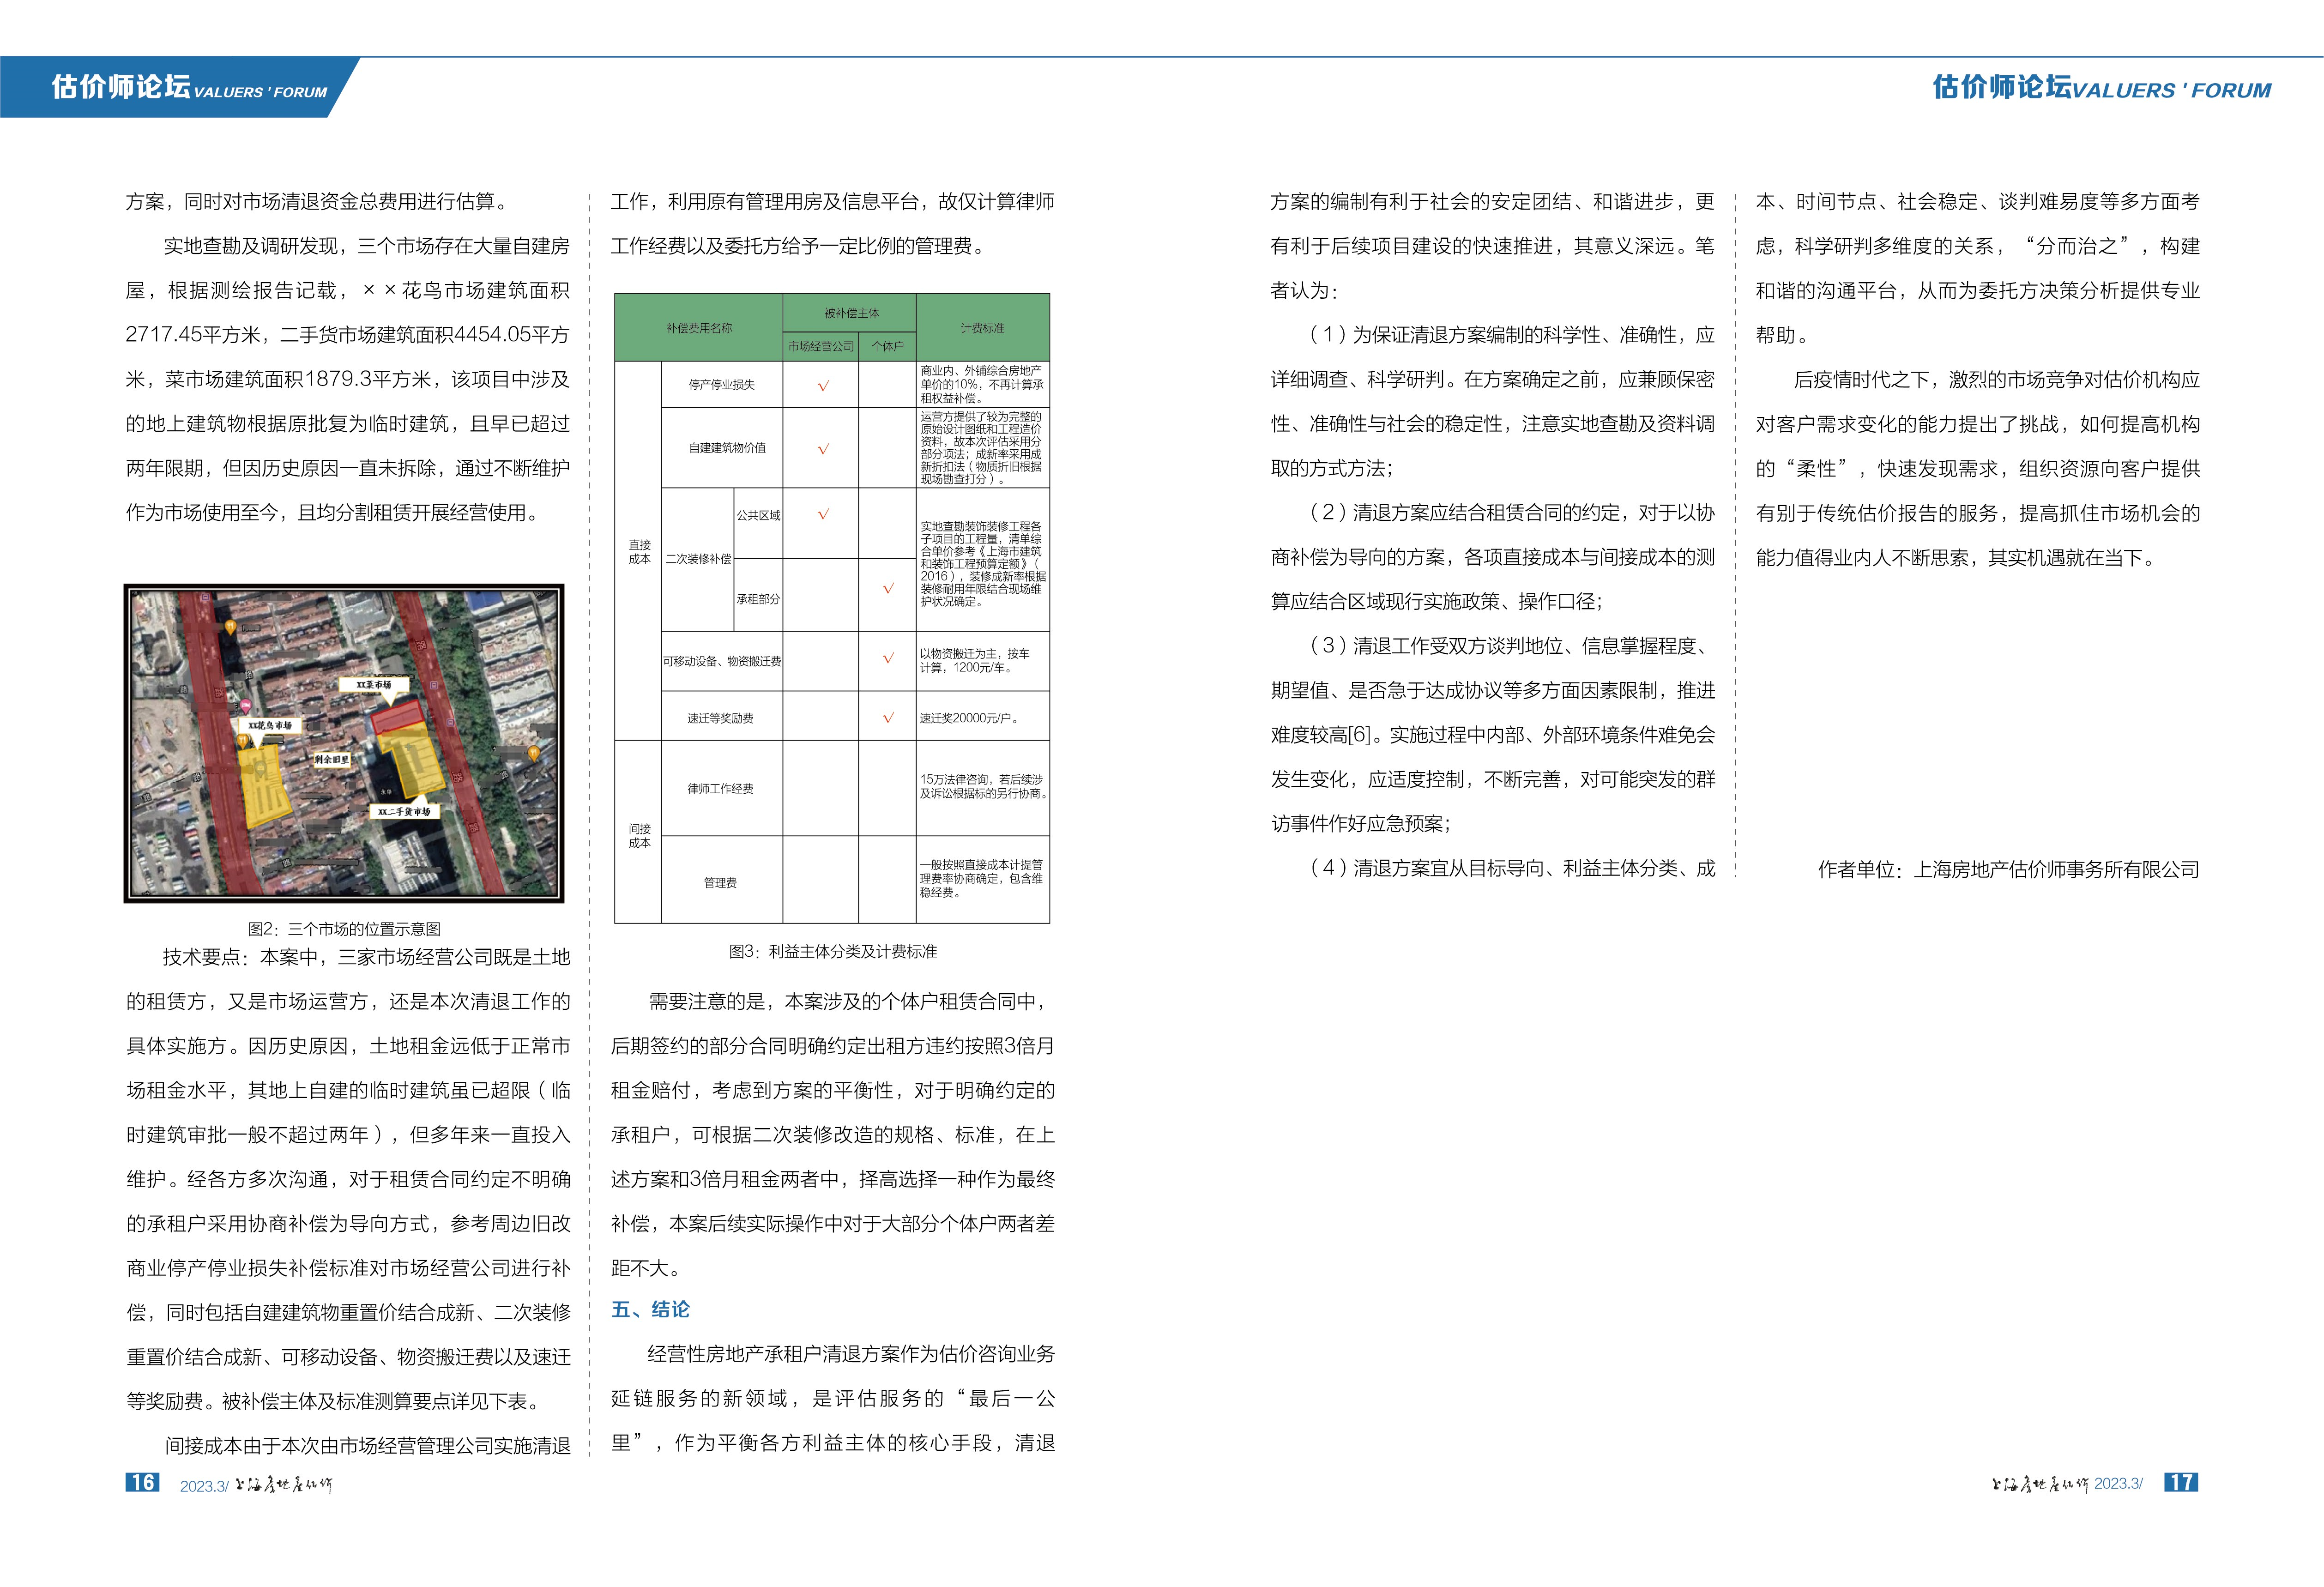The height and width of the screenshot is (1587, 2324).
Task: Click the author line 作者单位：上海房地产估价师事务所有限公司
Action: [2009, 870]
